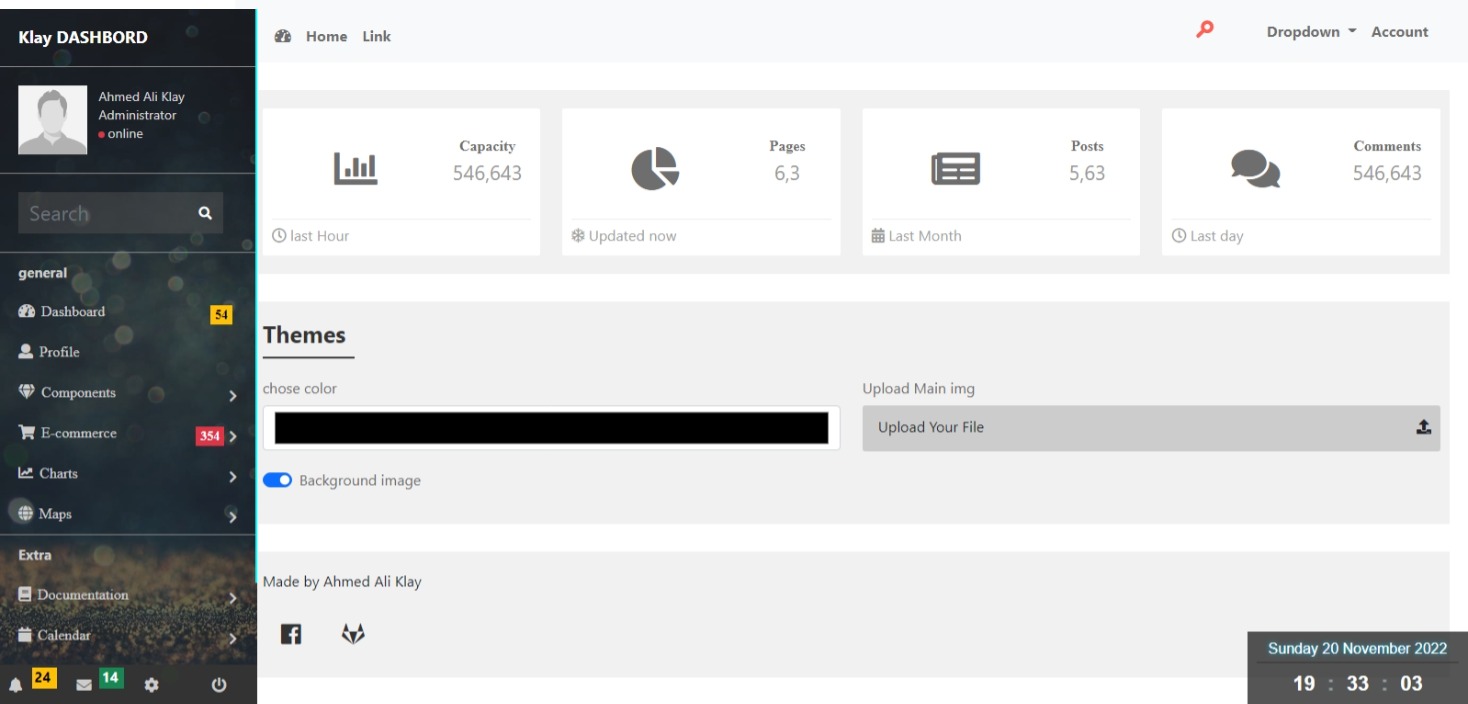Click the magnifier icon in sidebar search
Image resolution: width=1468 pixels, height=704 pixels.
click(205, 213)
